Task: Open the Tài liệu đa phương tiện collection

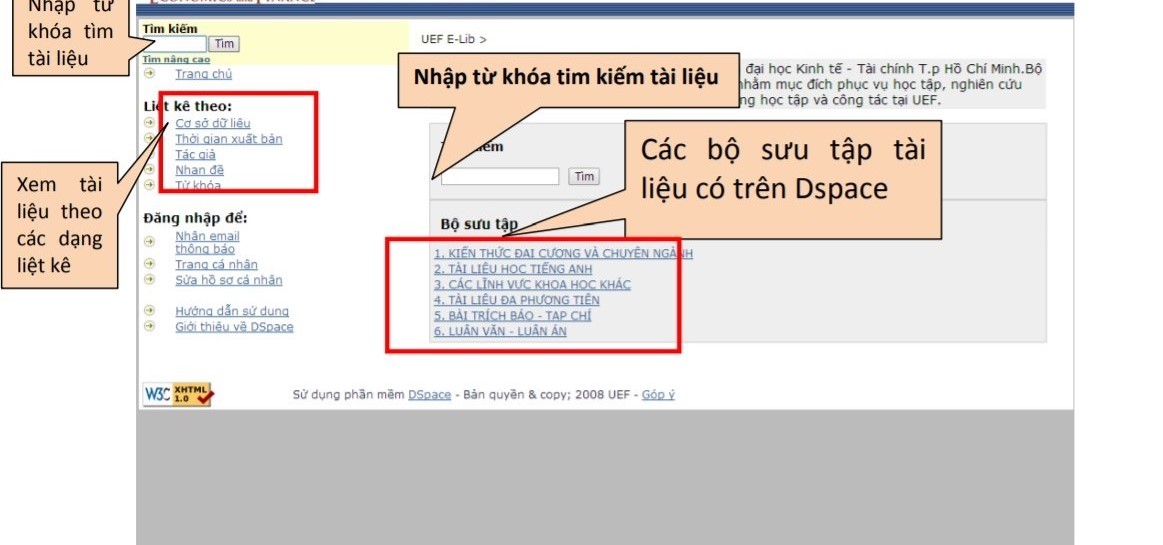Action: pos(516,300)
